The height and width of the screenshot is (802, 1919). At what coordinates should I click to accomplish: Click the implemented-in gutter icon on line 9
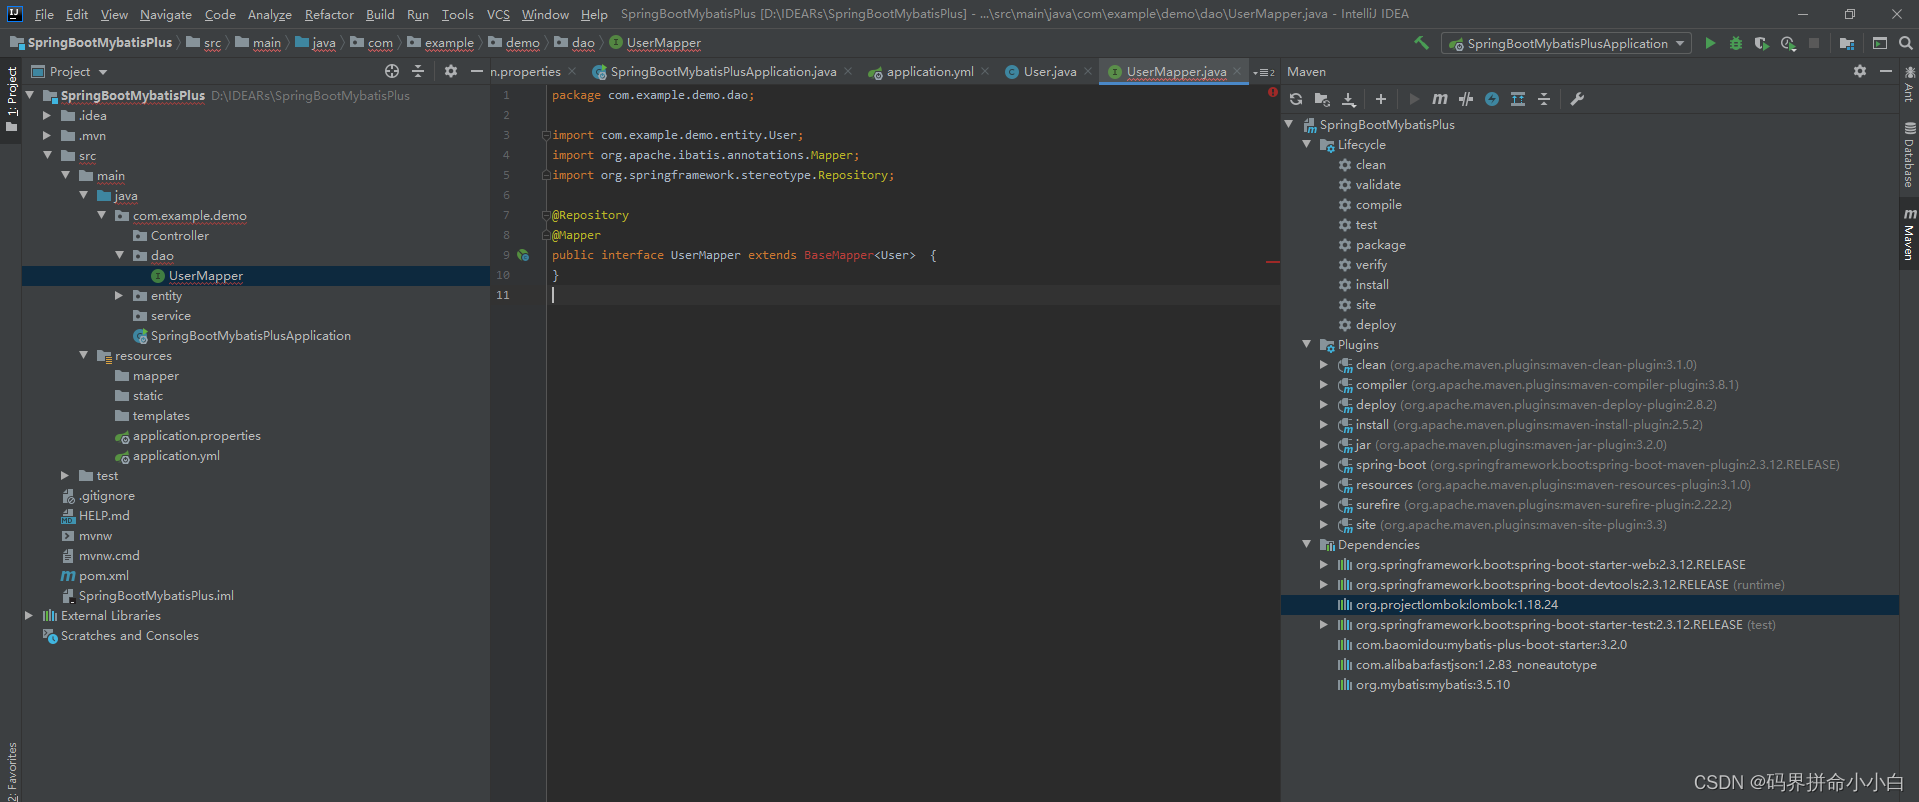(523, 255)
